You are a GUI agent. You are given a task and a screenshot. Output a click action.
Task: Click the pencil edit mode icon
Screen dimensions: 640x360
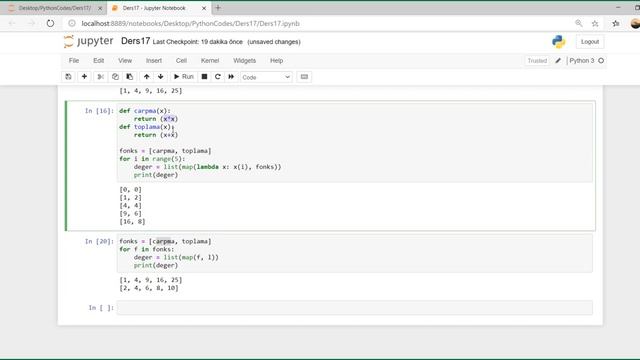click(558, 60)
